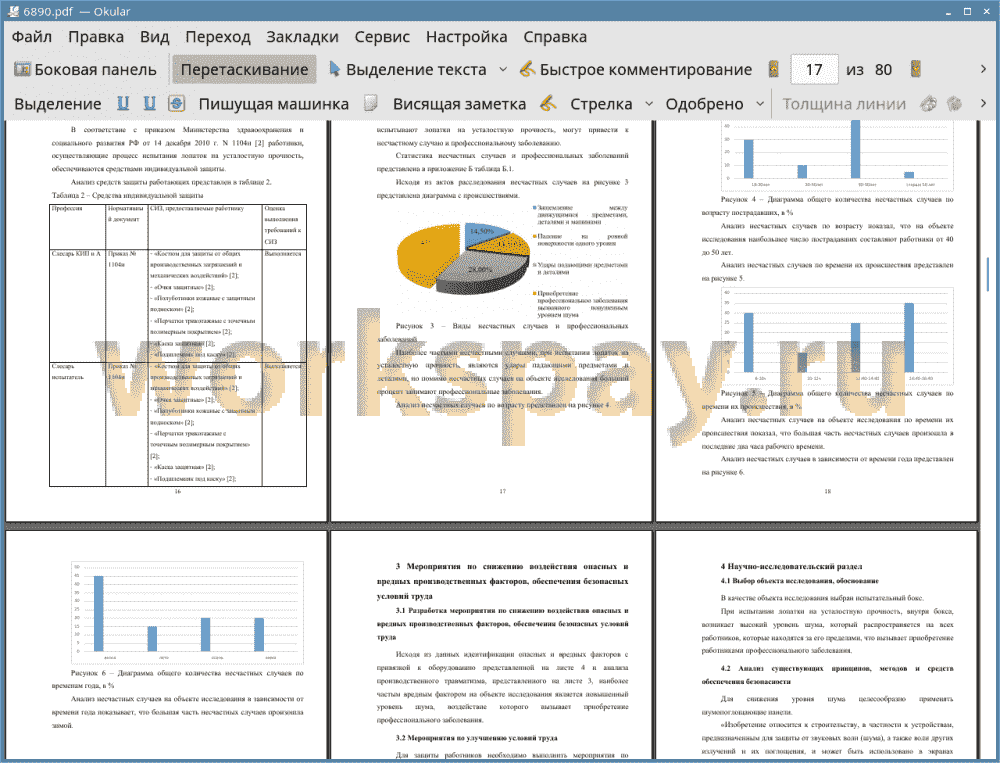Click the Okular icon in the title bar
This screenshot has width=1000, height=763.
pyautogui.click(x=13, y=11)
